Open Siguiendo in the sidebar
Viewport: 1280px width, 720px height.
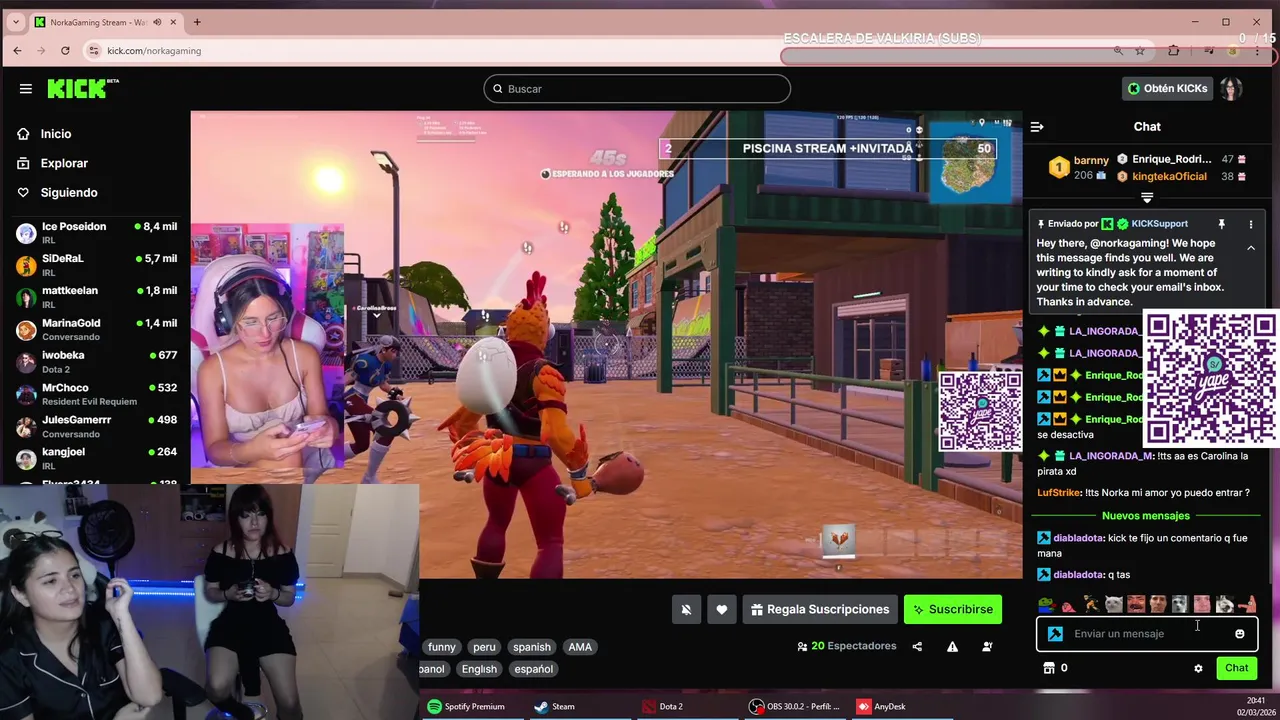(69, 192)
